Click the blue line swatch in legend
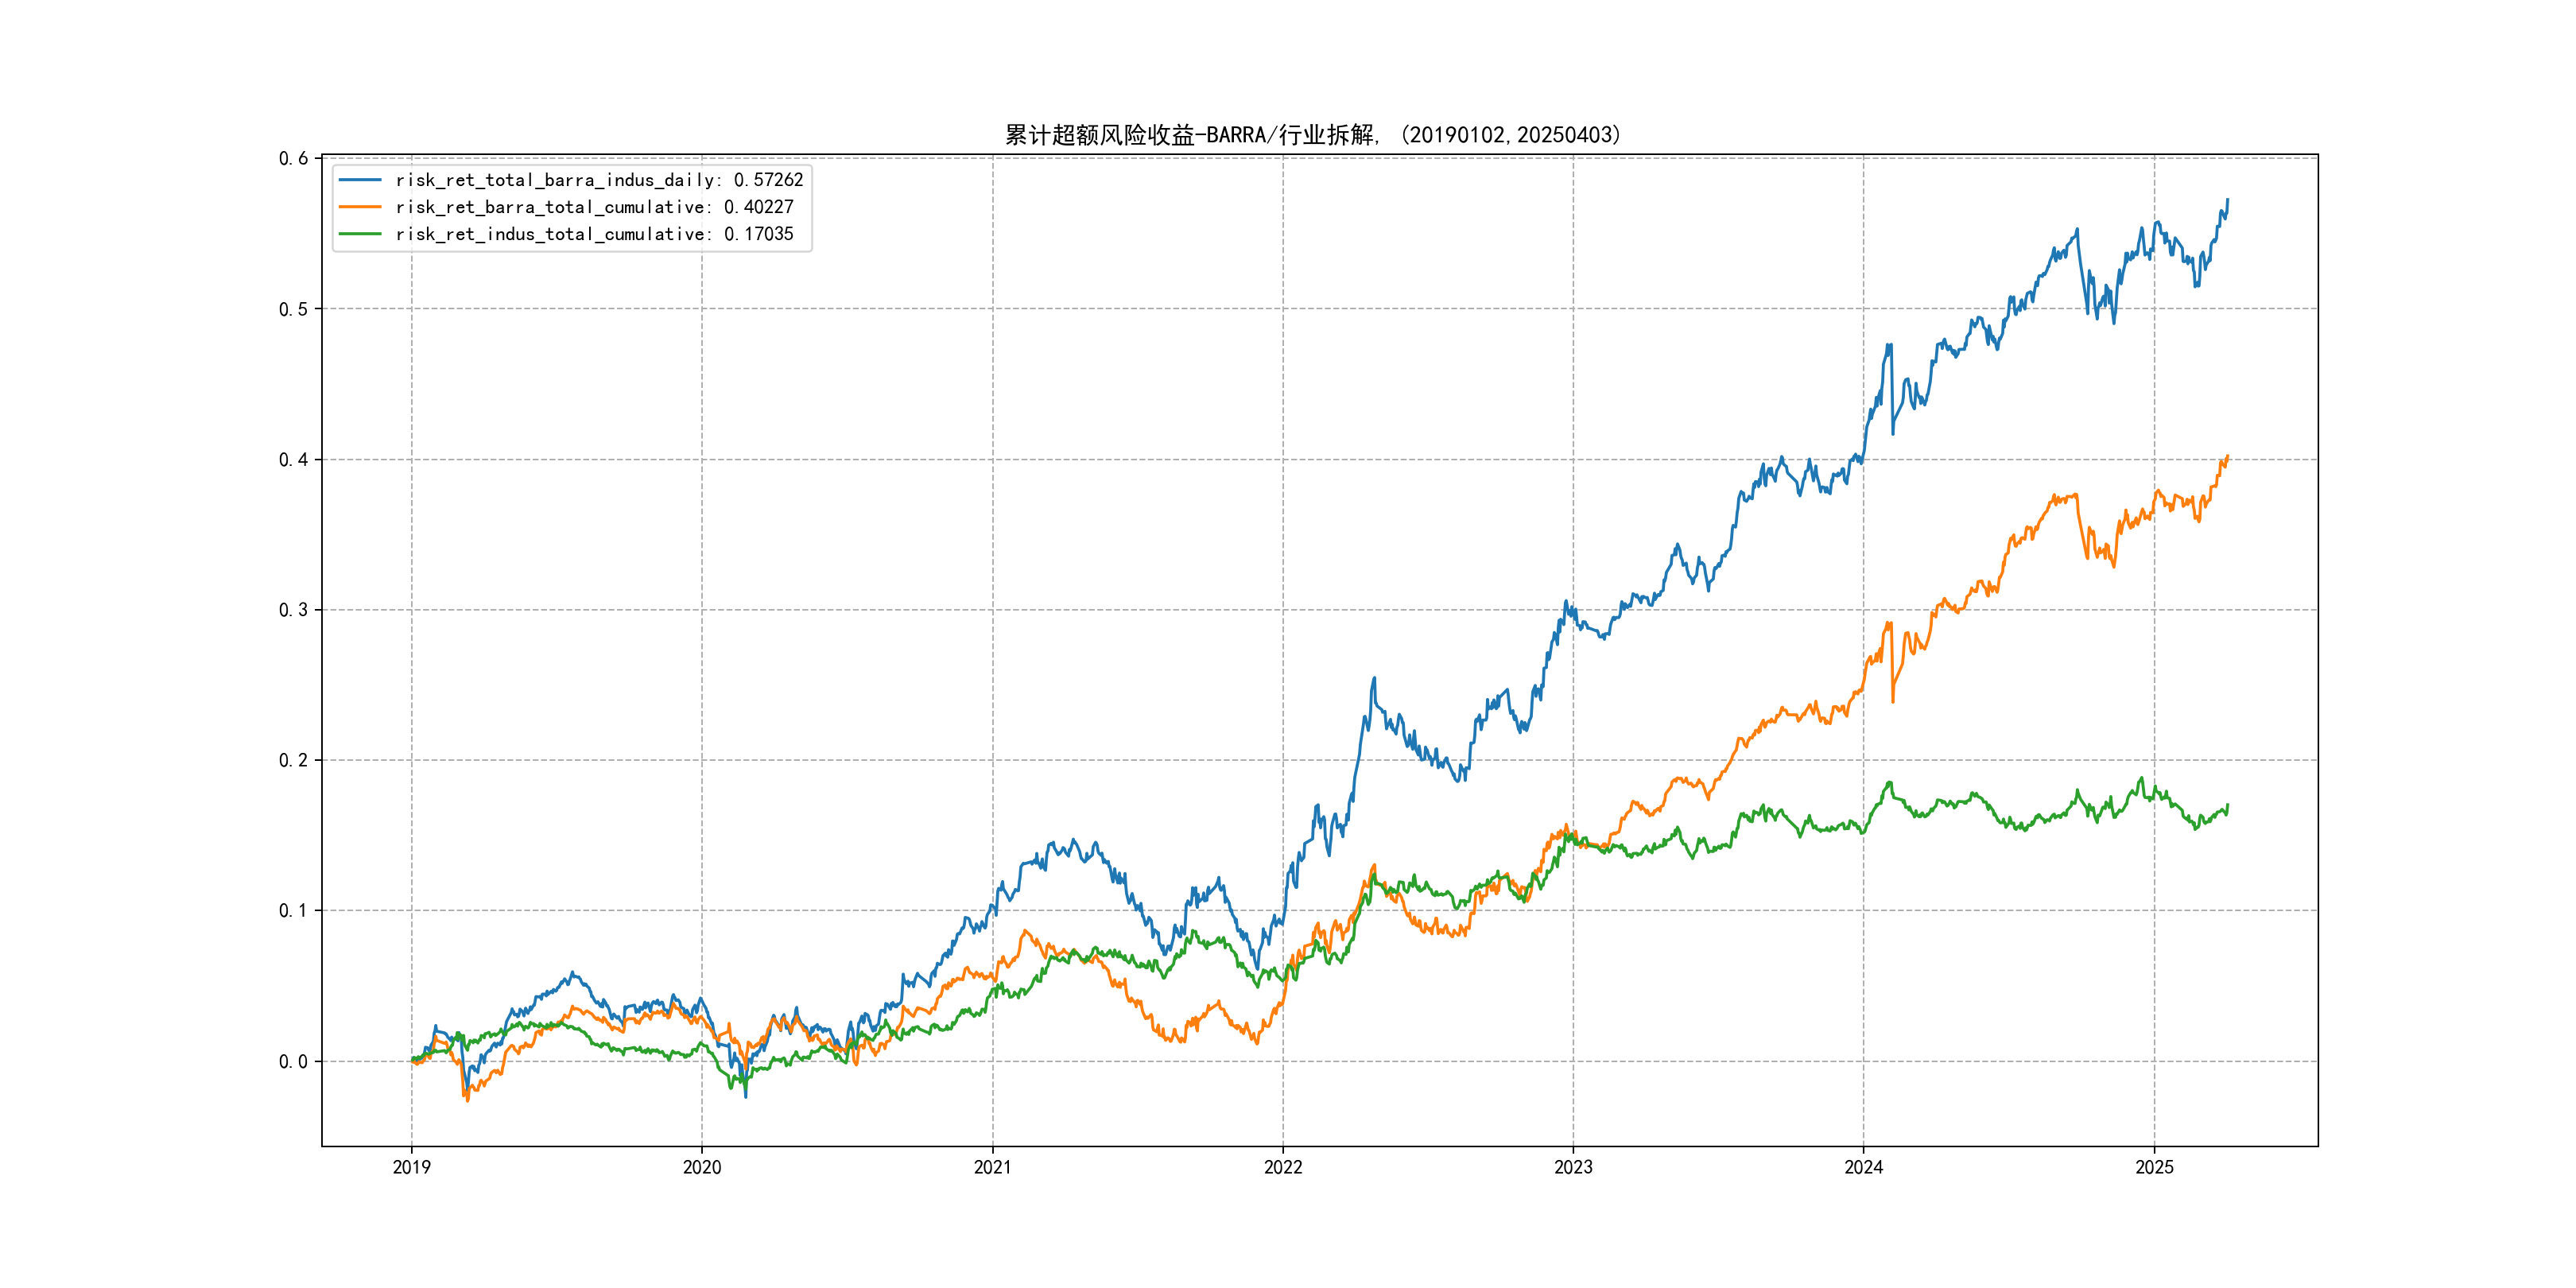This screenshot has width=2576, height=1288. (x=360, y=180)
